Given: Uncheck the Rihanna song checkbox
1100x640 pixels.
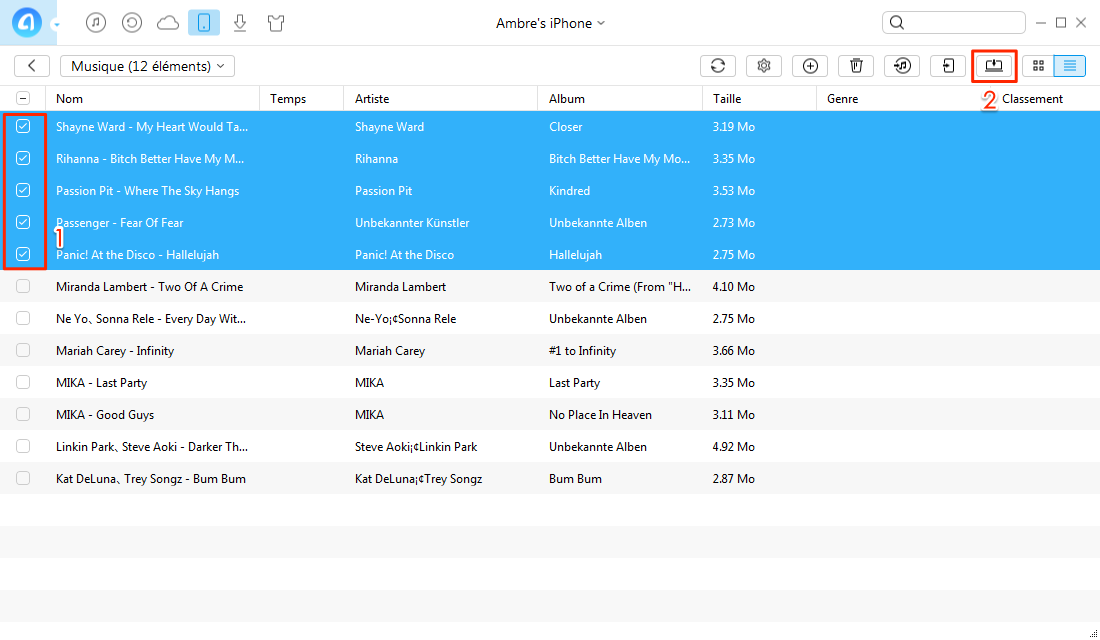Looking at the screenshot, I should 23,159.
